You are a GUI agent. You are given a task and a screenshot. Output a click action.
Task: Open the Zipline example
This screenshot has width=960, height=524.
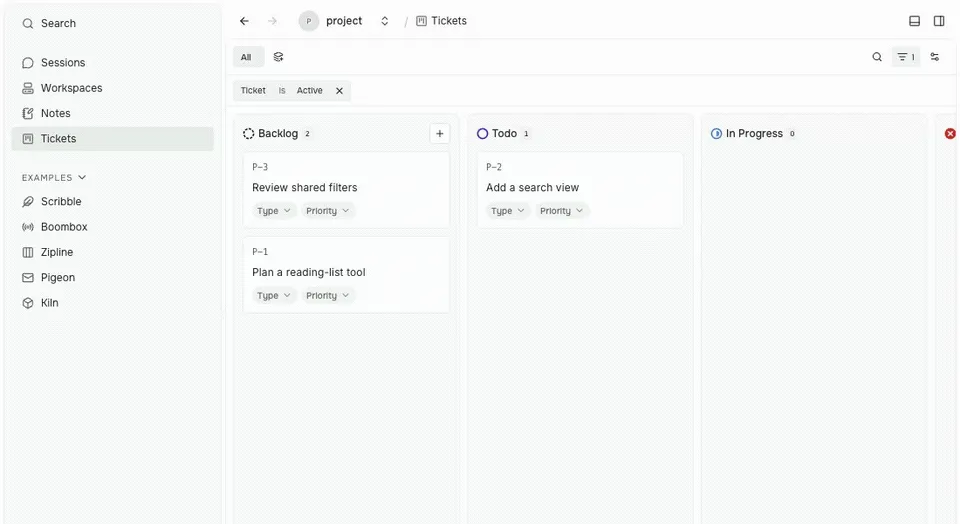pyautogui.click(x=113, y=252)
